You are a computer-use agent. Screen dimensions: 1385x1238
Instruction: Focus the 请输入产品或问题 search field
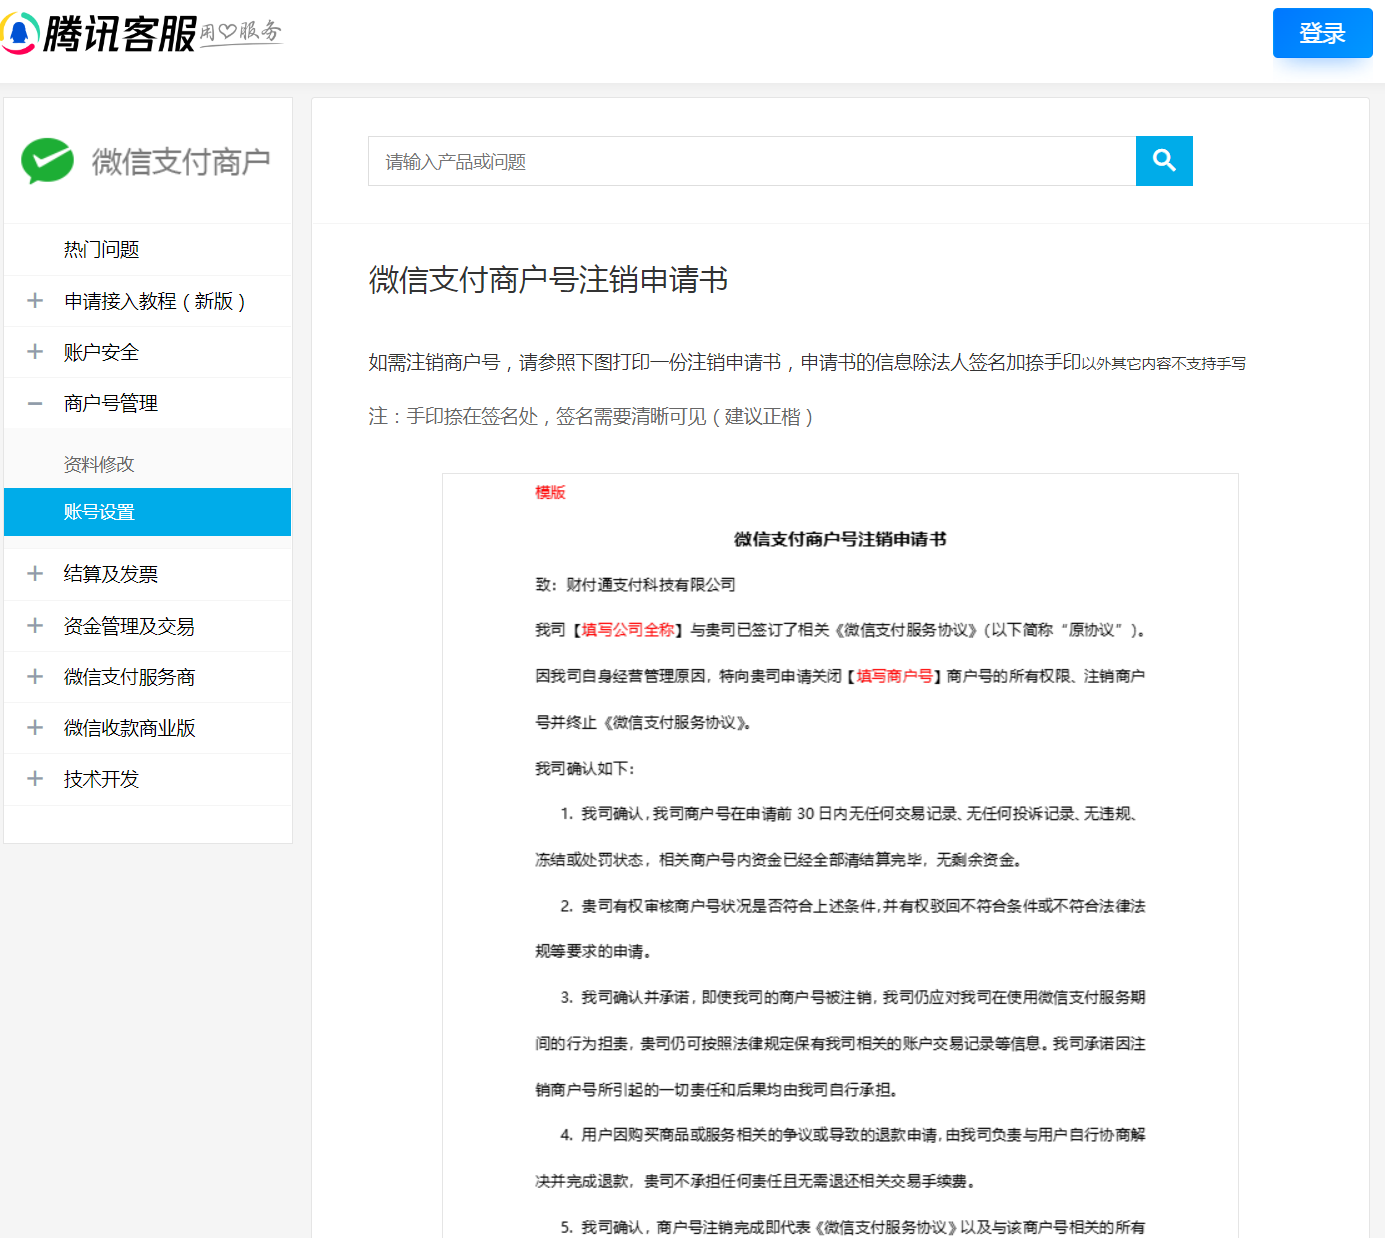[x=752, y=161]
